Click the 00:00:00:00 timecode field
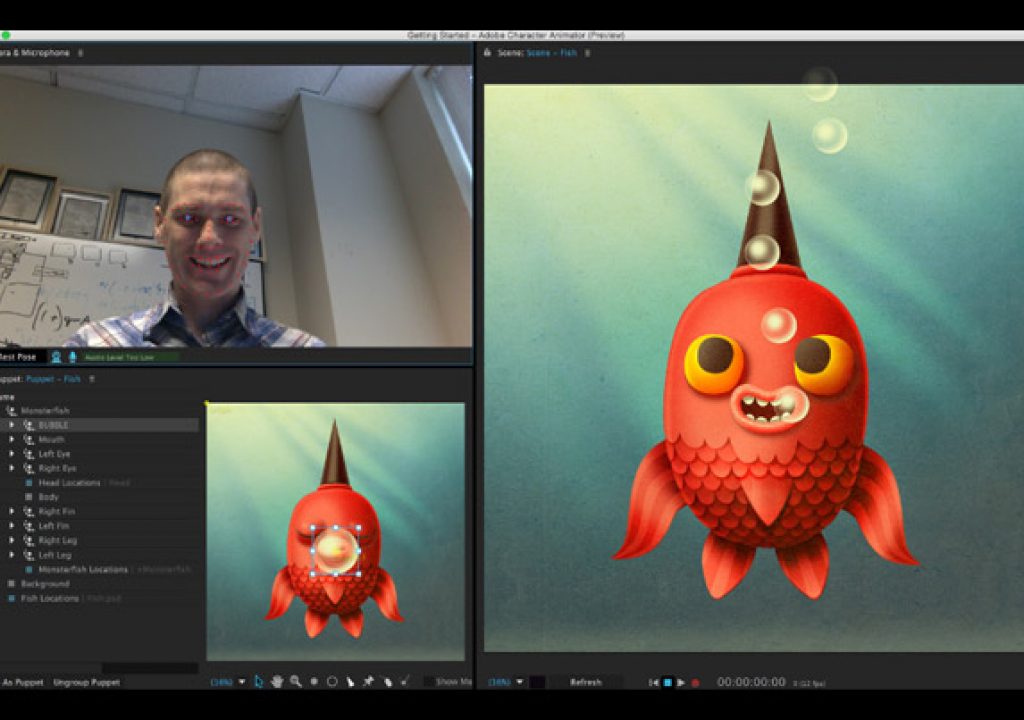Screen dimensions: 1024x720 click(751, 682)
